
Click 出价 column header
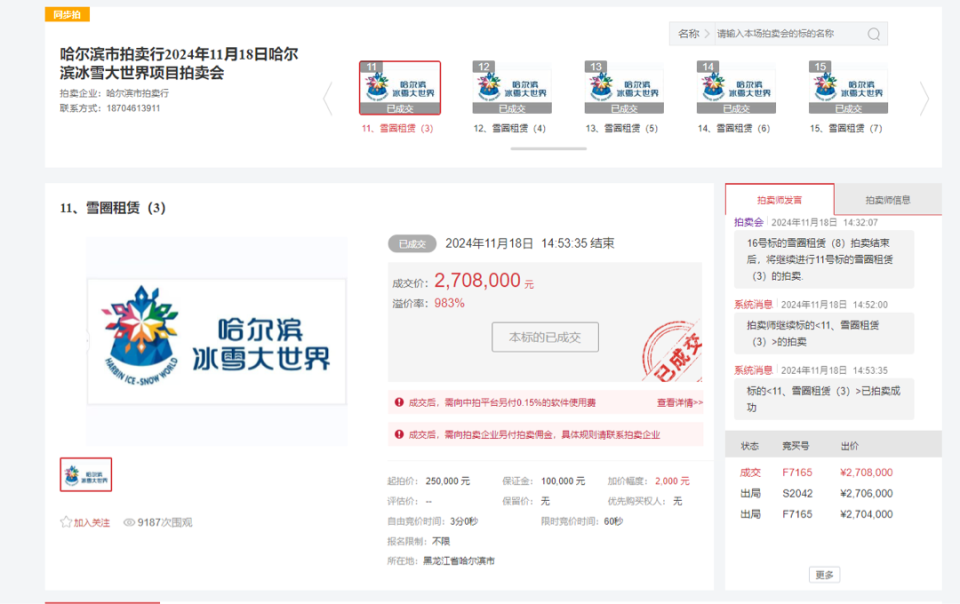(x=850, y=446)
